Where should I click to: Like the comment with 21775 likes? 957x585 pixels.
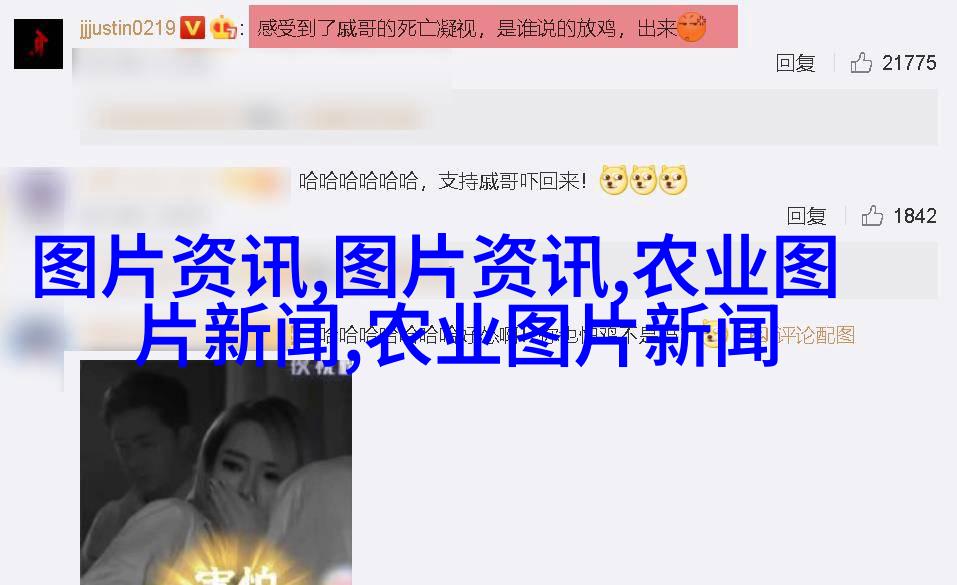[861, 63]
